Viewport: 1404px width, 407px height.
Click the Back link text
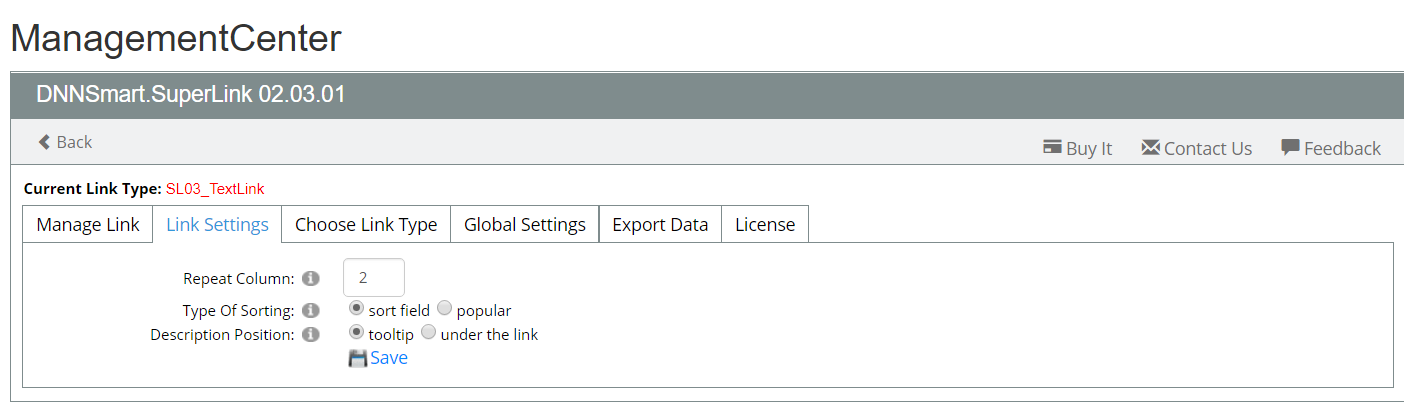point(74,142)
